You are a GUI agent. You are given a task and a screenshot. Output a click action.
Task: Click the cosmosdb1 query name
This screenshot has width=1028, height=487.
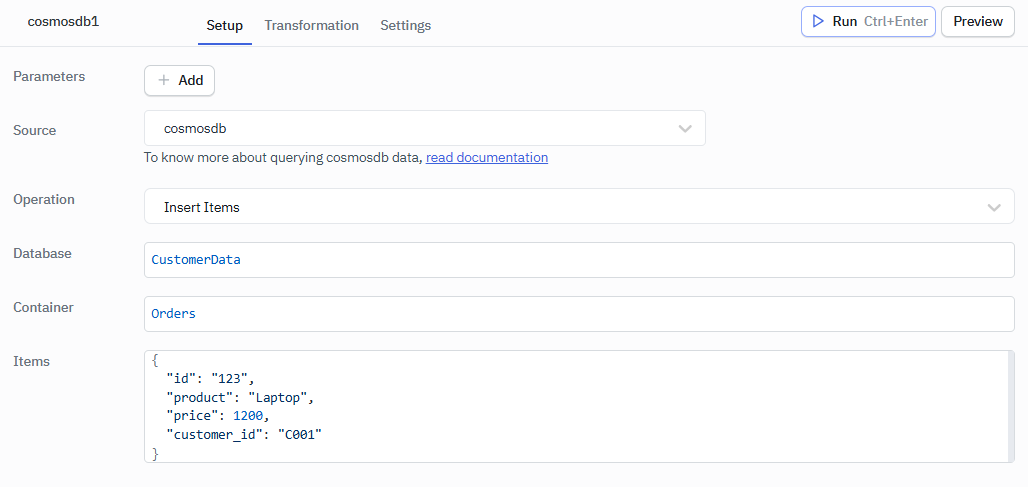coord(63,21)
